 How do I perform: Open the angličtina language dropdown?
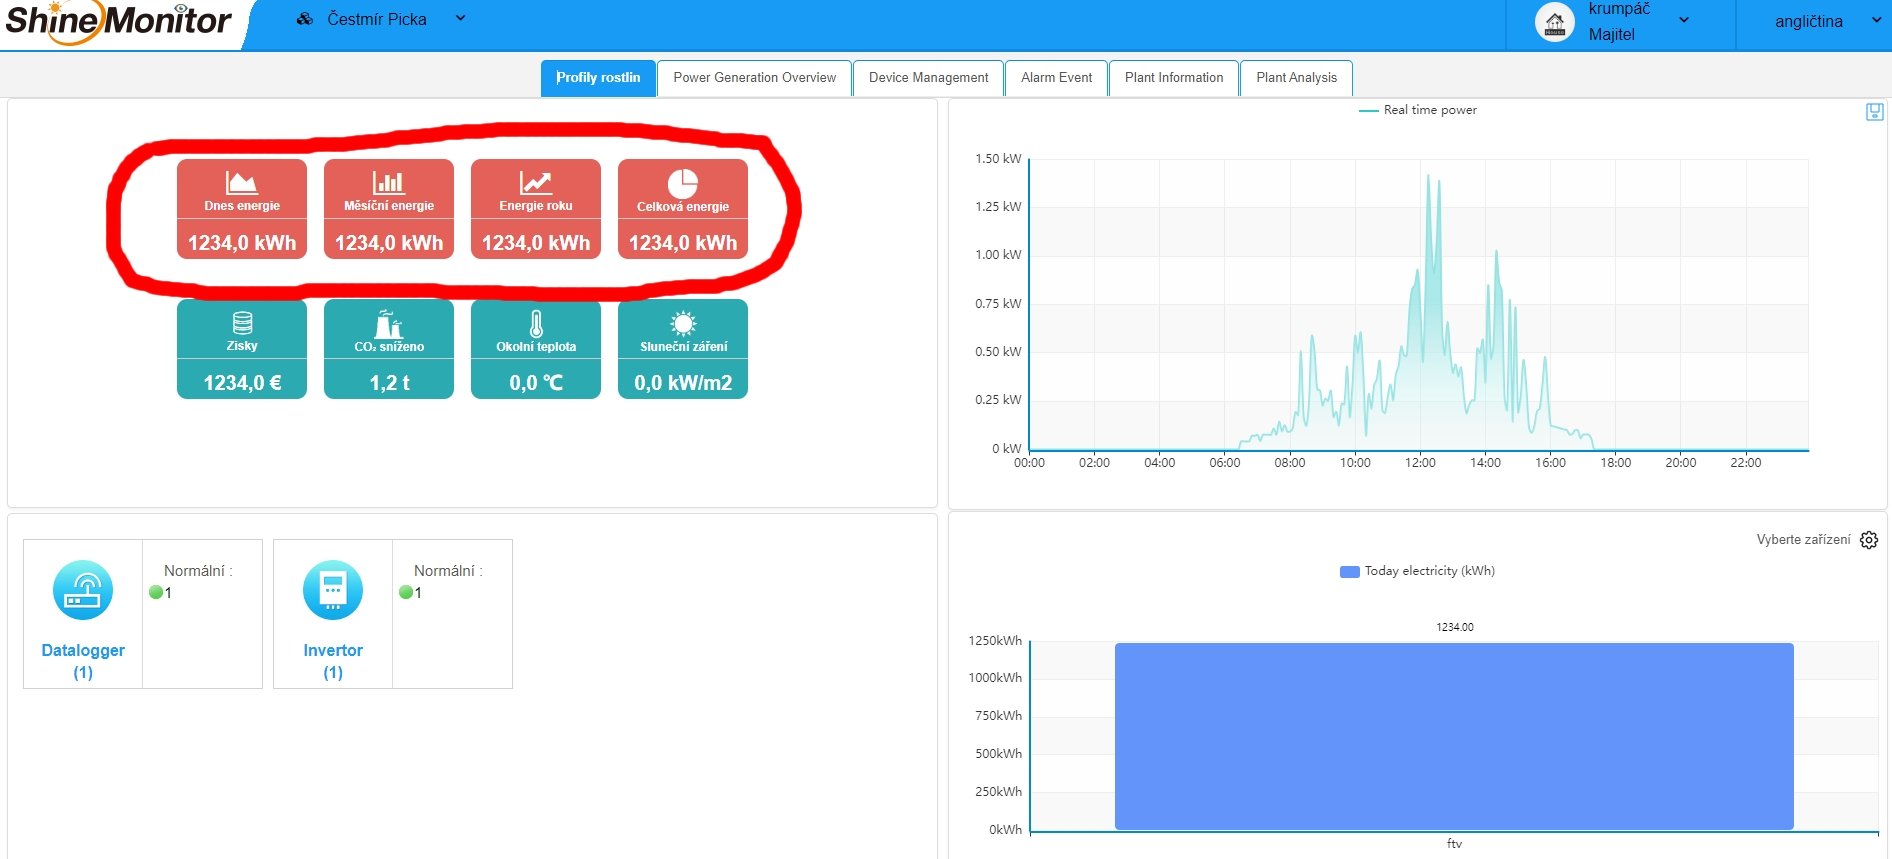[x=1875, y=20]
